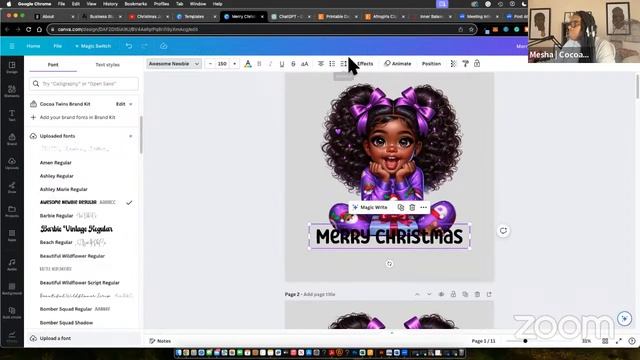Open the Background panel in the sidebar

(x=12, y=289)
